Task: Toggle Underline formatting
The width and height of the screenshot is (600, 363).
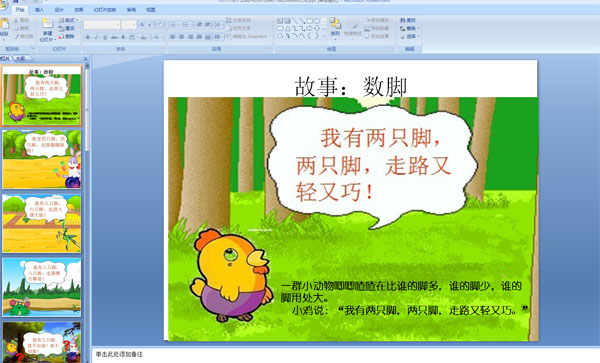Action: point(105,37)
